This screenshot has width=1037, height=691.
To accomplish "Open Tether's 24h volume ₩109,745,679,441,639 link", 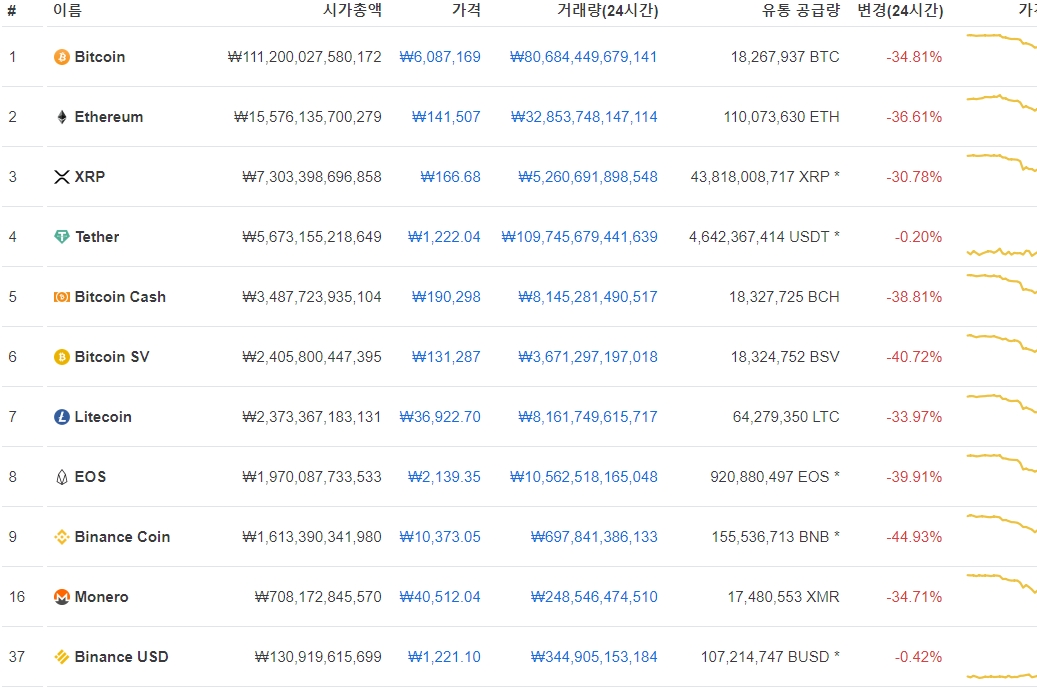I will point(579,237).
